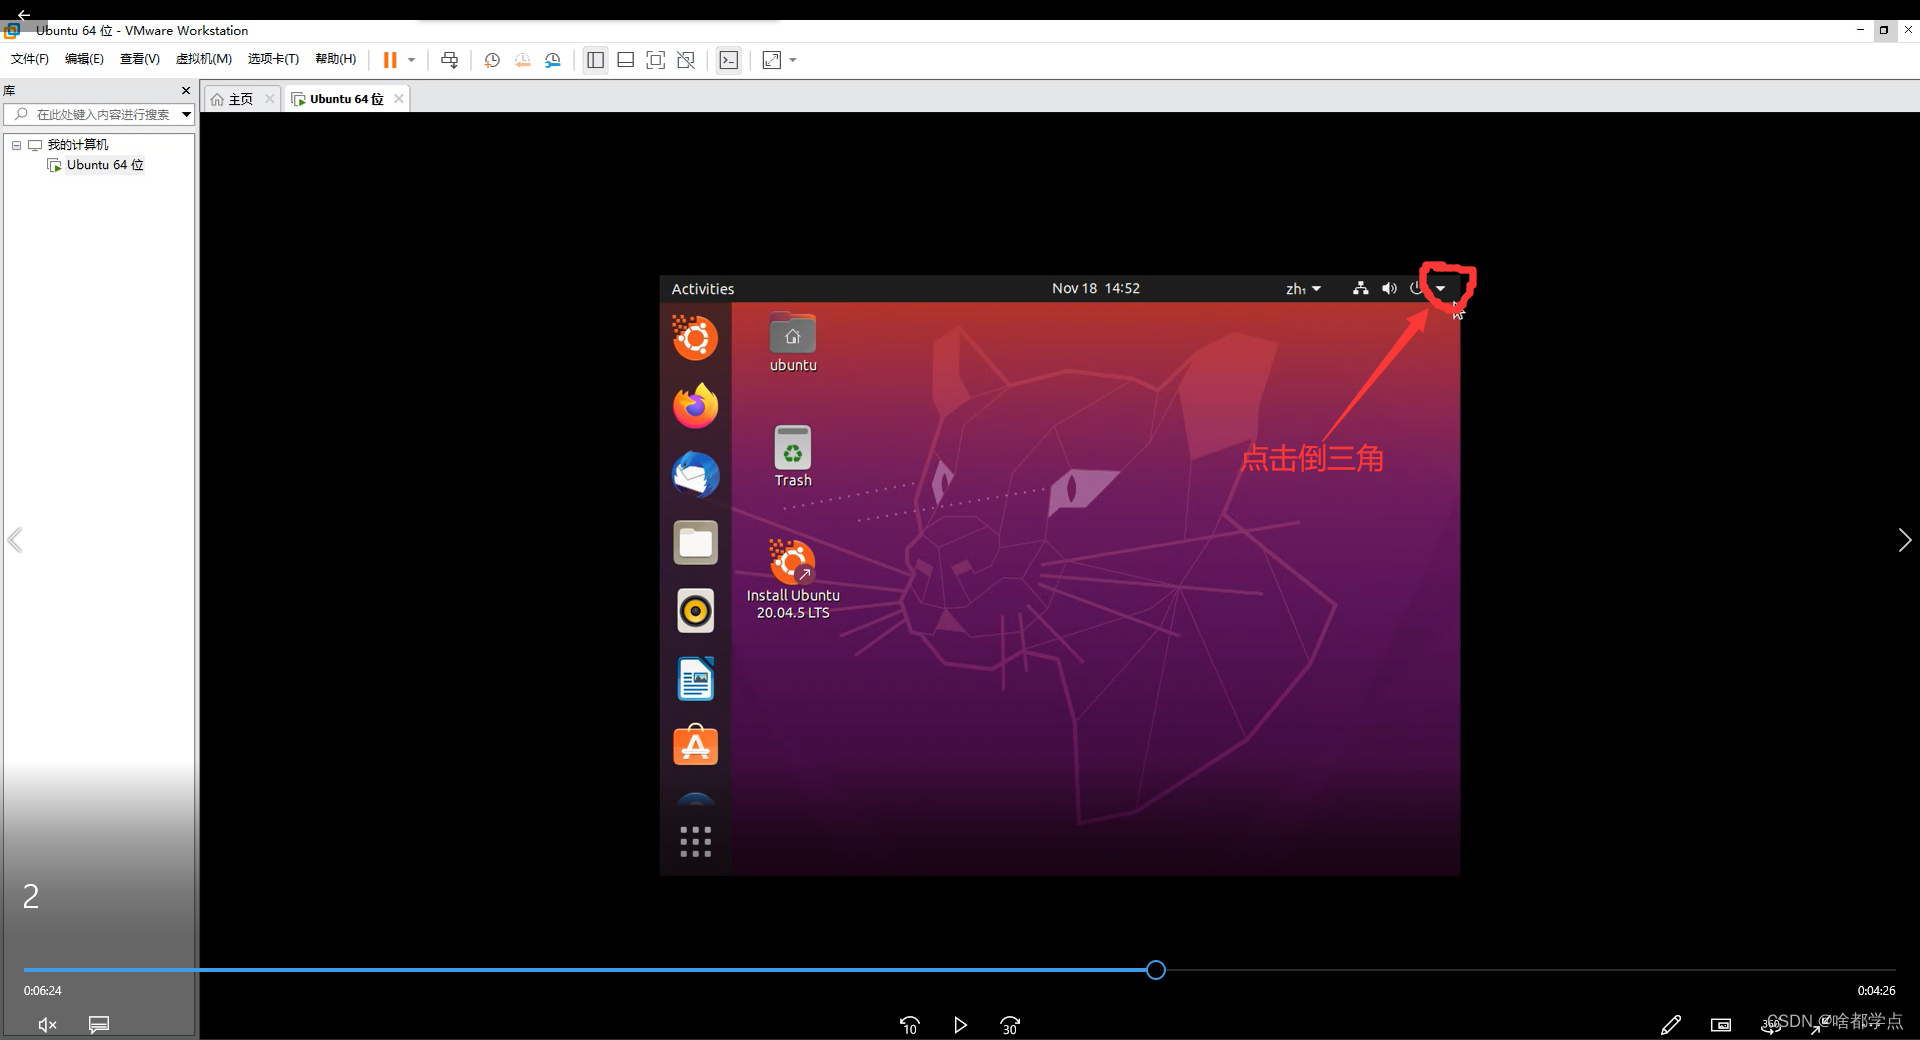Skip forward 30 seconds
Screen dimensions: 1920x1040
[x=1010, y=1025]
